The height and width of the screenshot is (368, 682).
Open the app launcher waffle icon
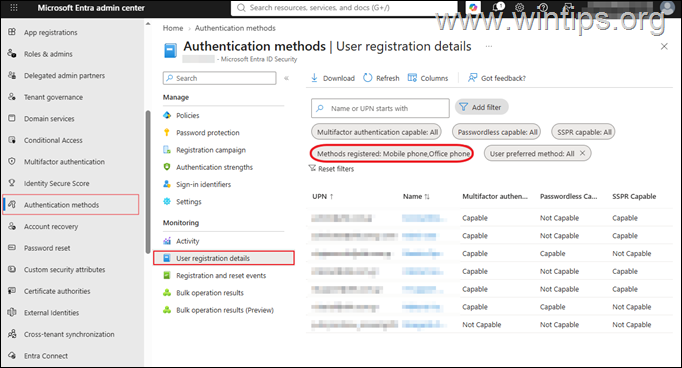pyautogui.click(x=13, y=7)
